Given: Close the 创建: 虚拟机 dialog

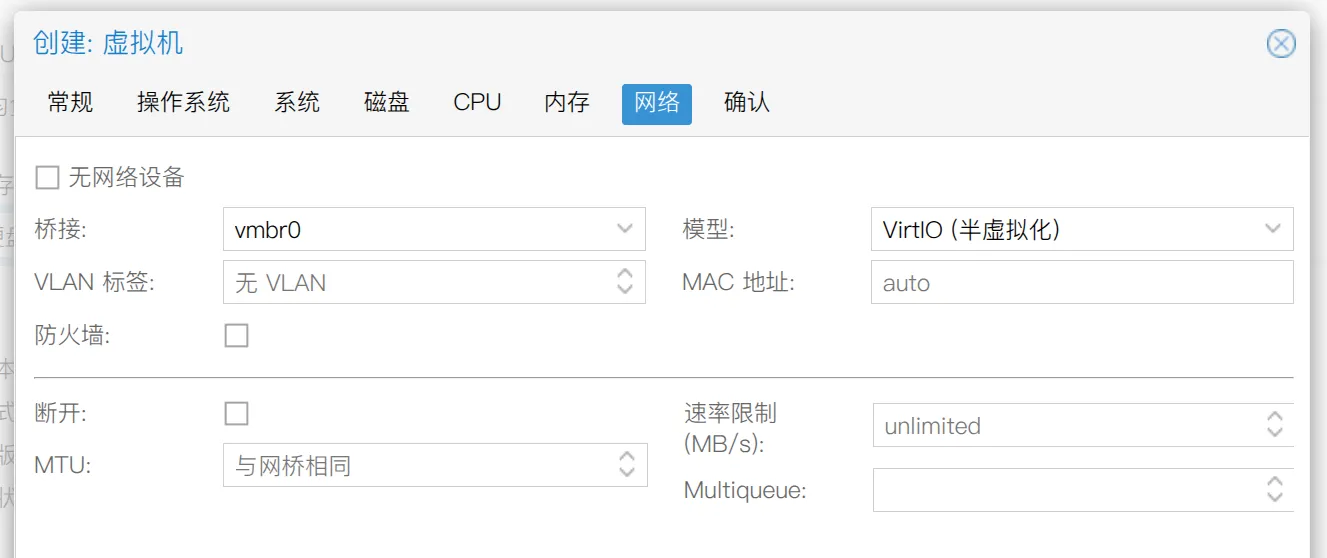Looking at the screenshot, I should tap(1281, 44).
